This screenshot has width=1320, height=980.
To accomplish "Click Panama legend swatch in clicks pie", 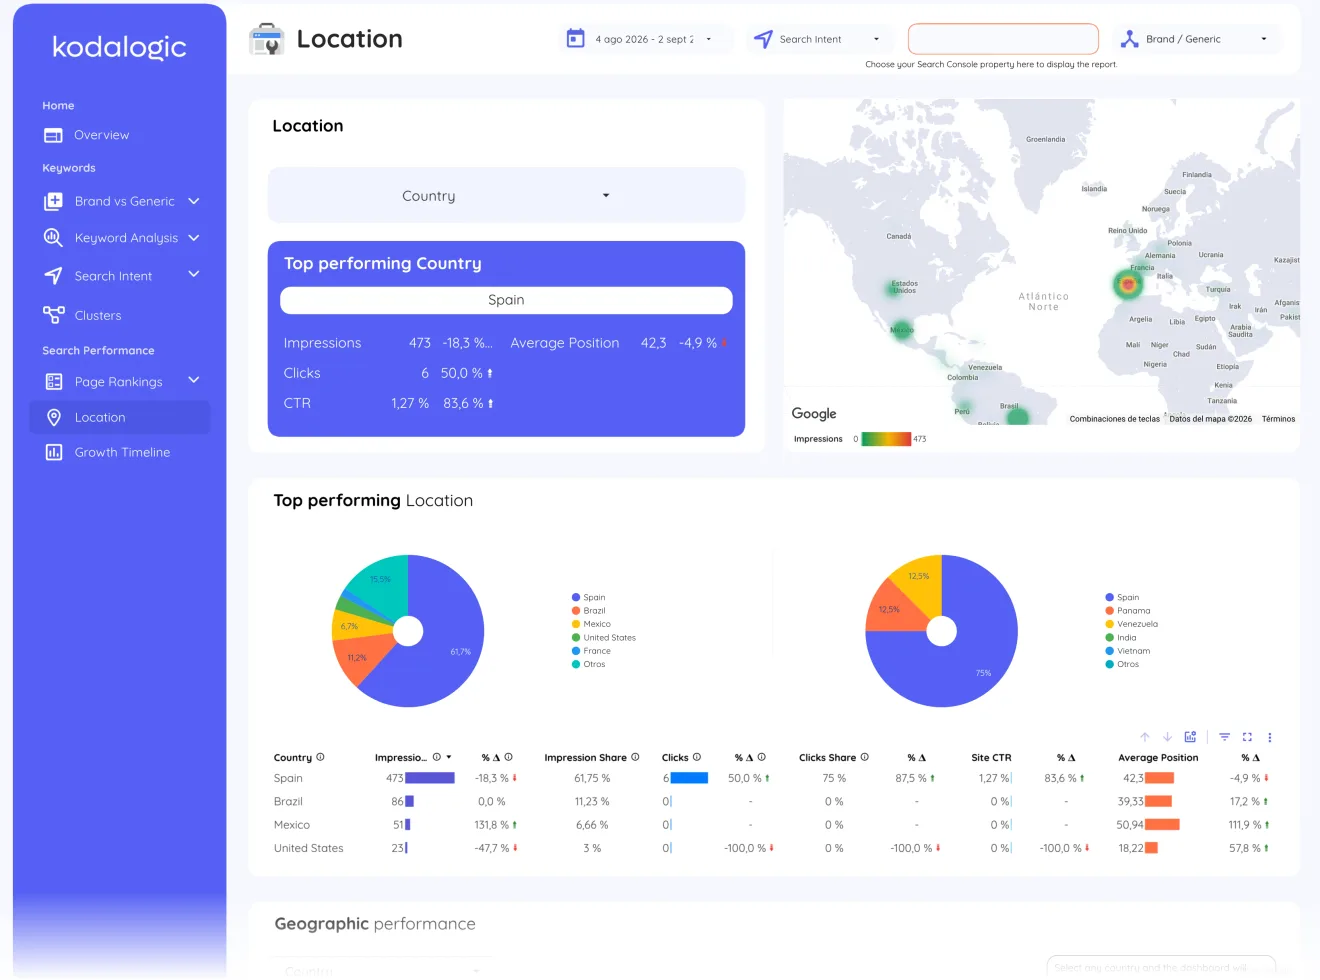I will pyautogui.click(x=1110, y=610).
